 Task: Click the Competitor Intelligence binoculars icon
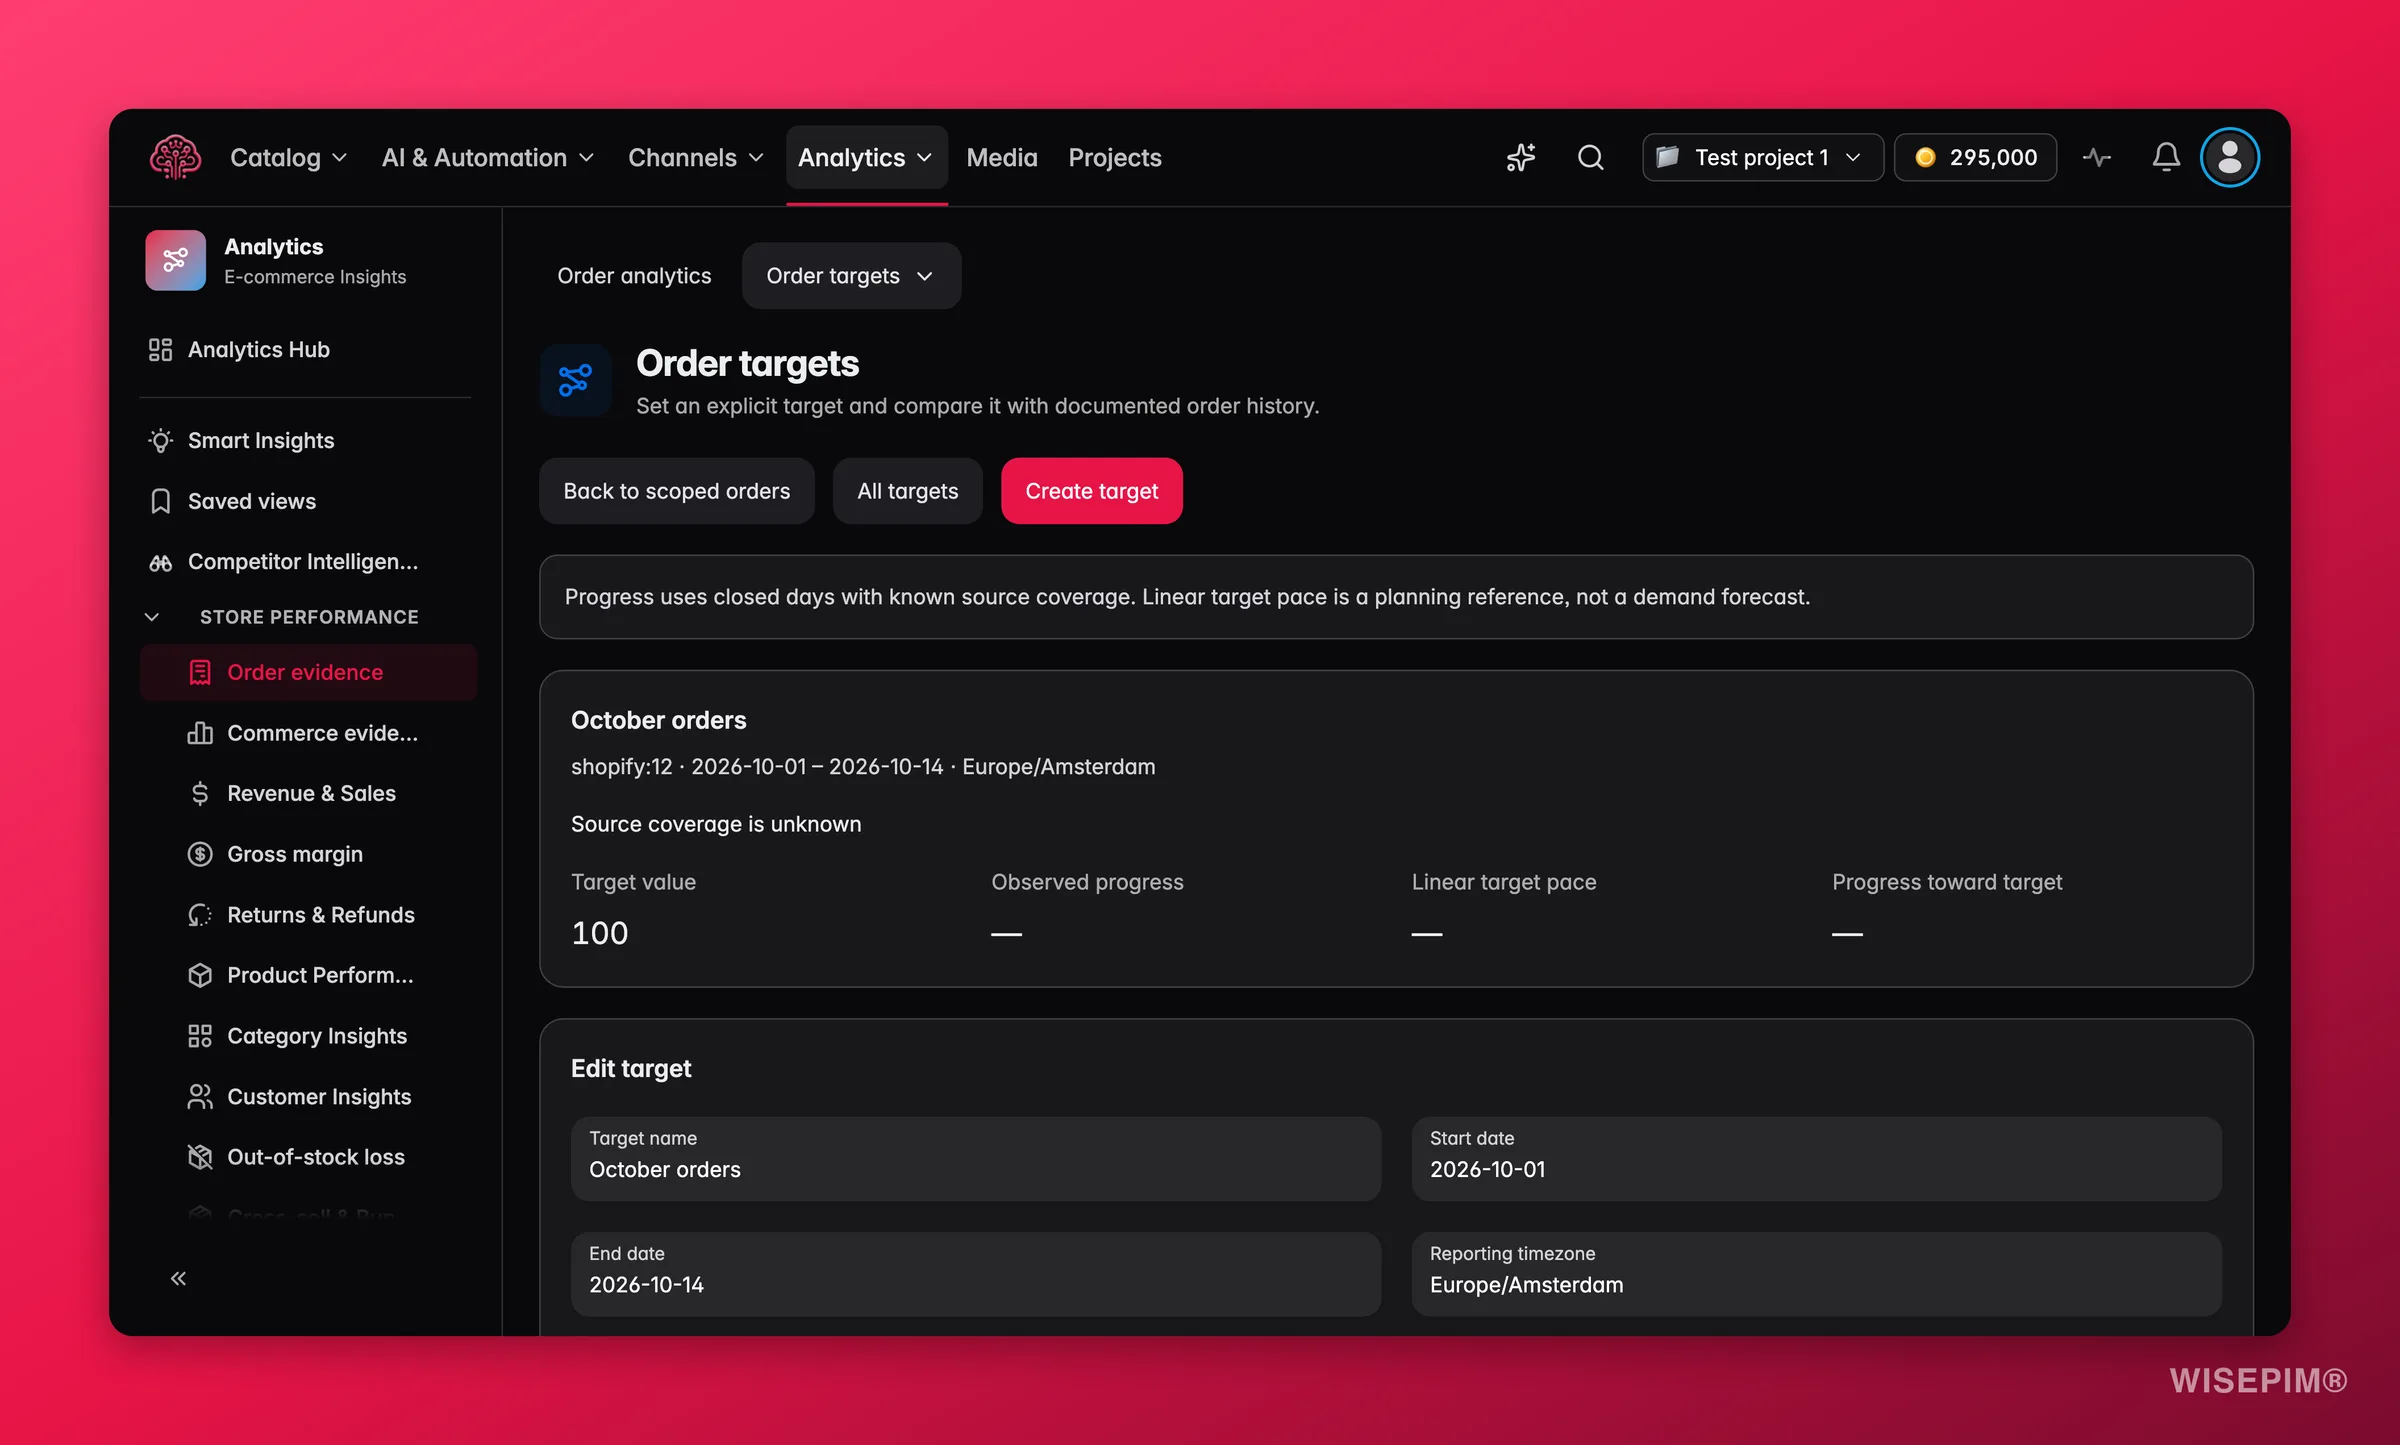160,562
